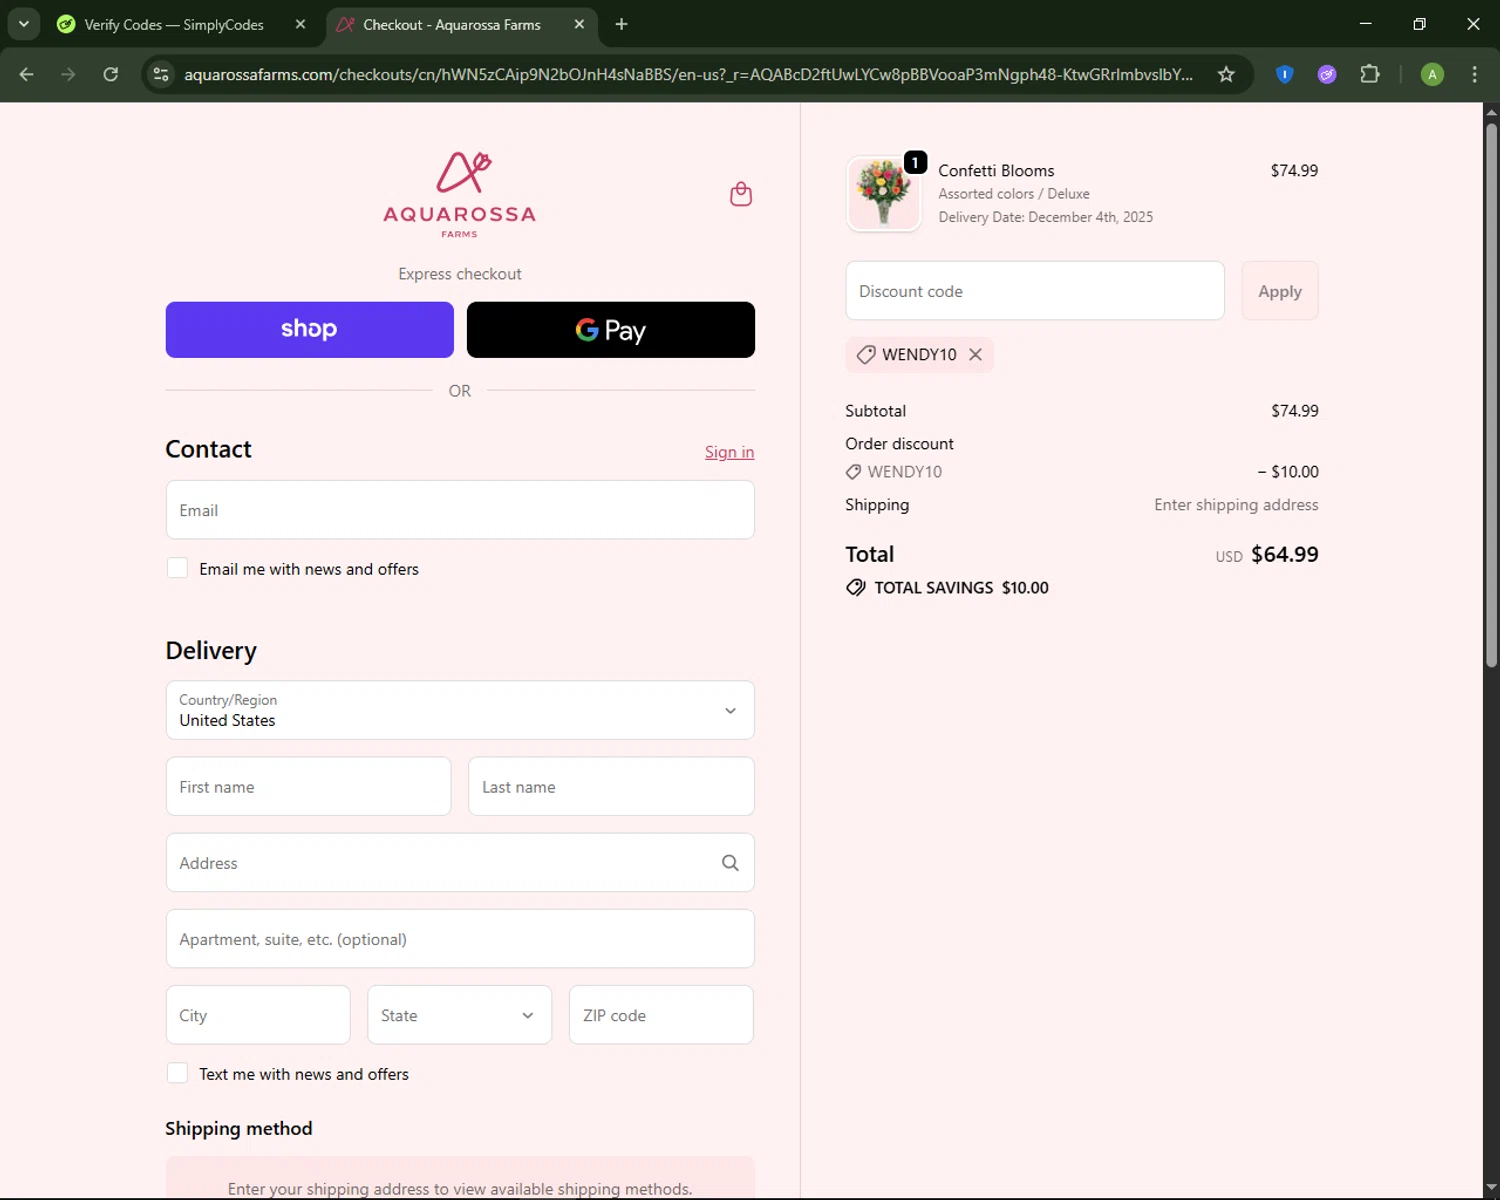The width and height of the screenshot is (1500, 1200).
Task: Enable Email me with news and offers
Action: [x=177, y=568]
